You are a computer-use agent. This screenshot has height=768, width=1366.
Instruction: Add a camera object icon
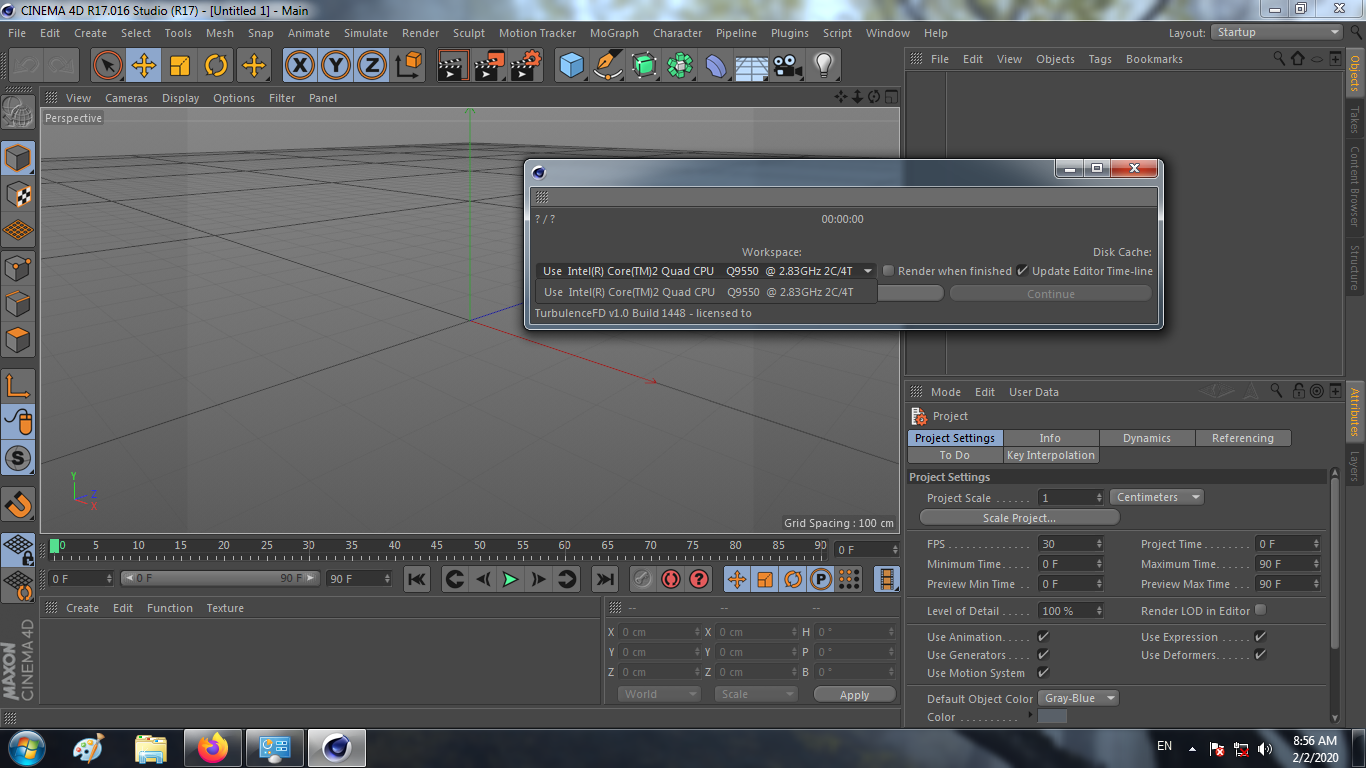click(788, 66)
